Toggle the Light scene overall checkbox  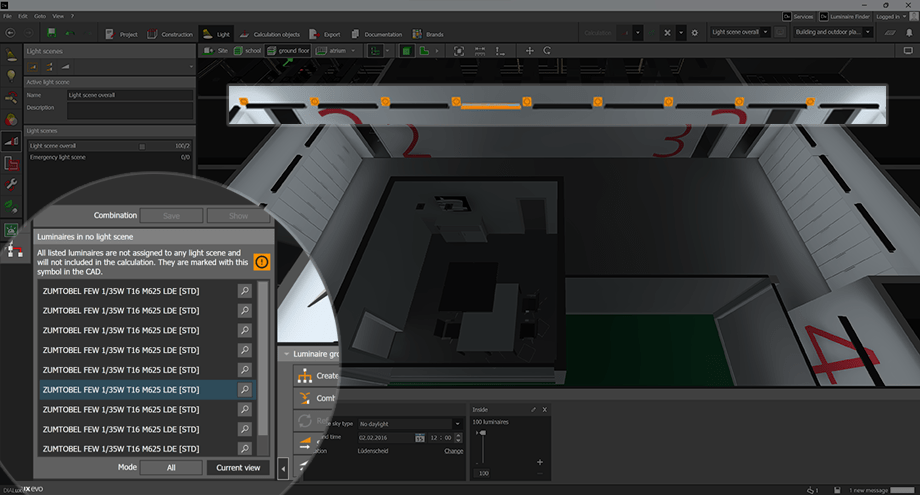[142, 146]
